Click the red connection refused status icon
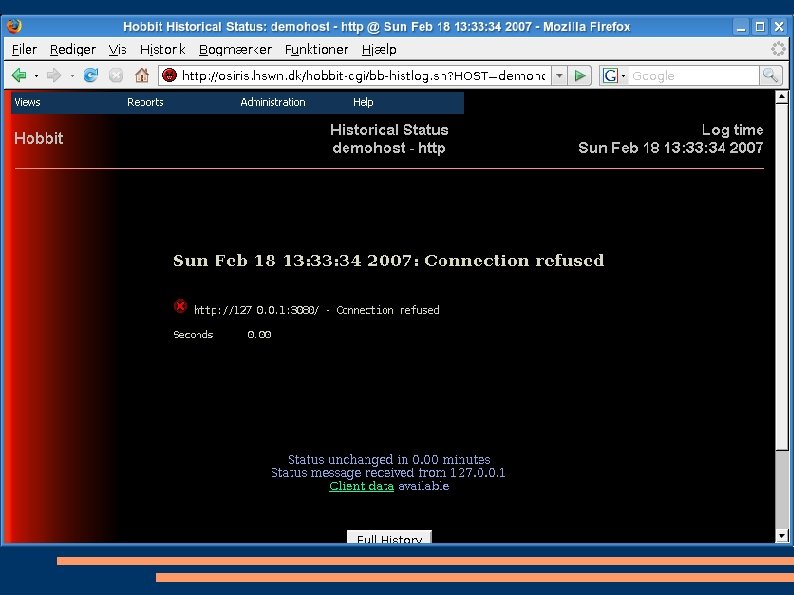Image resolution: width=794 pixels, height=595 pixels. (180, 306)
